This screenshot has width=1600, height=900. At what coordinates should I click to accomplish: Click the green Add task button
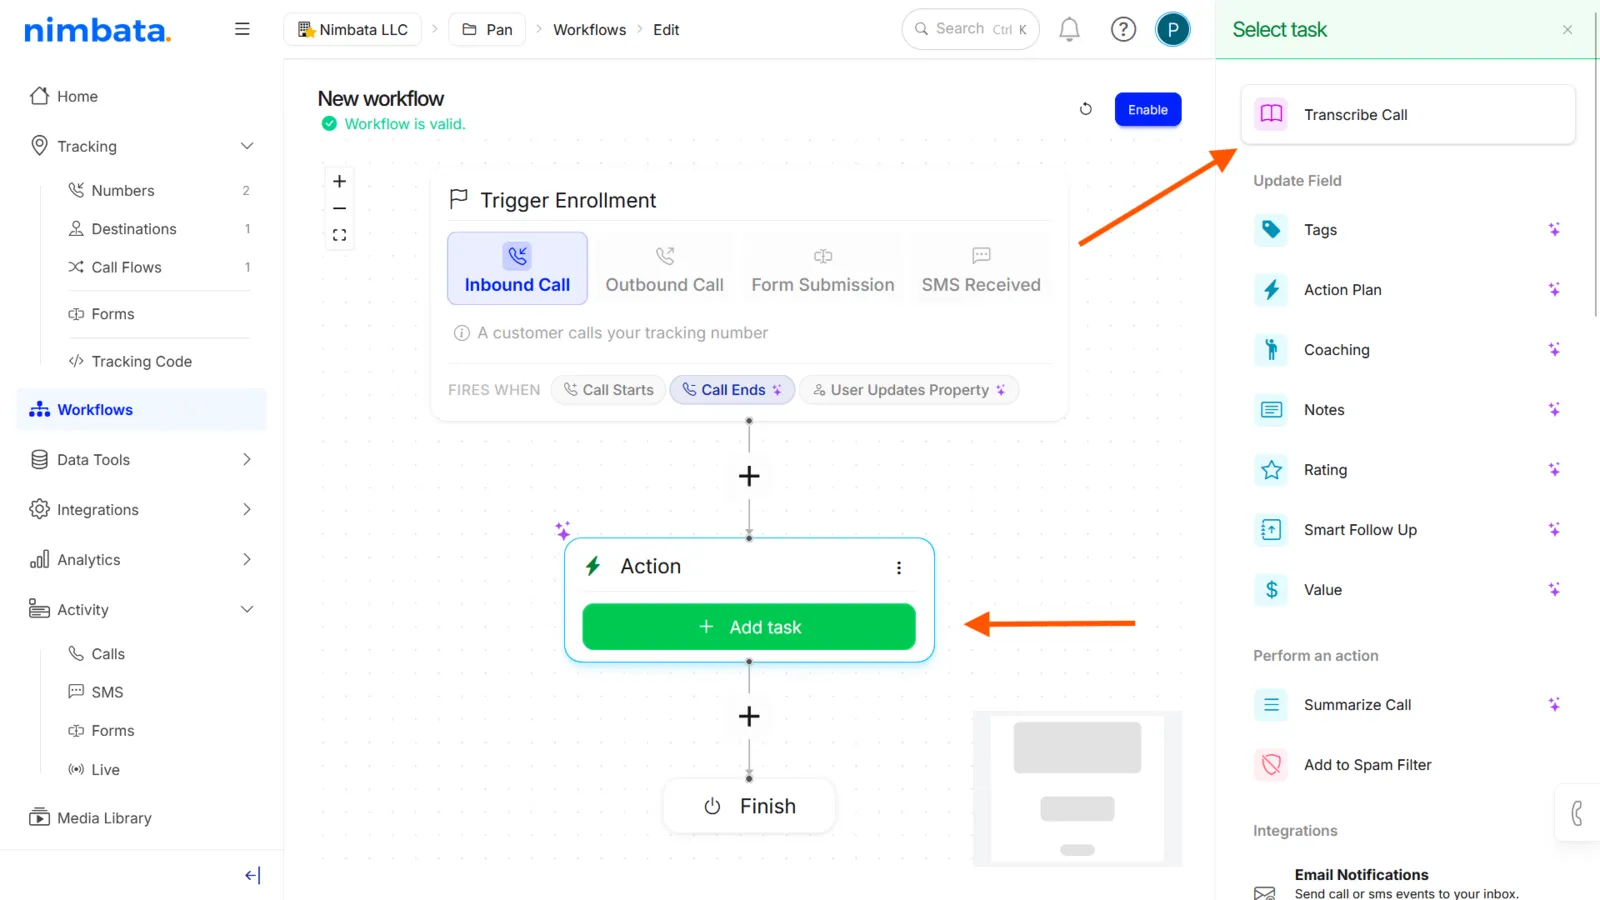(x=749, y=627)
